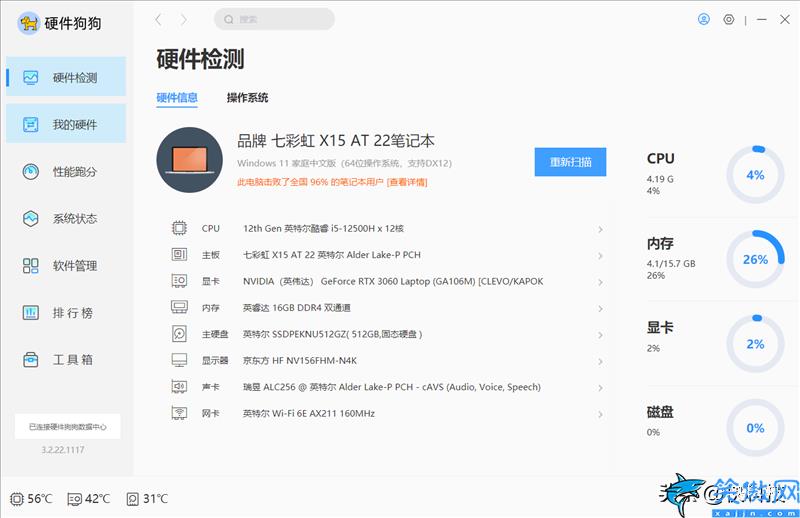The height and width of the screenshot is (518, 800).
Task: Click the 内存 memory row icon
Action: (x=179, y=307)
